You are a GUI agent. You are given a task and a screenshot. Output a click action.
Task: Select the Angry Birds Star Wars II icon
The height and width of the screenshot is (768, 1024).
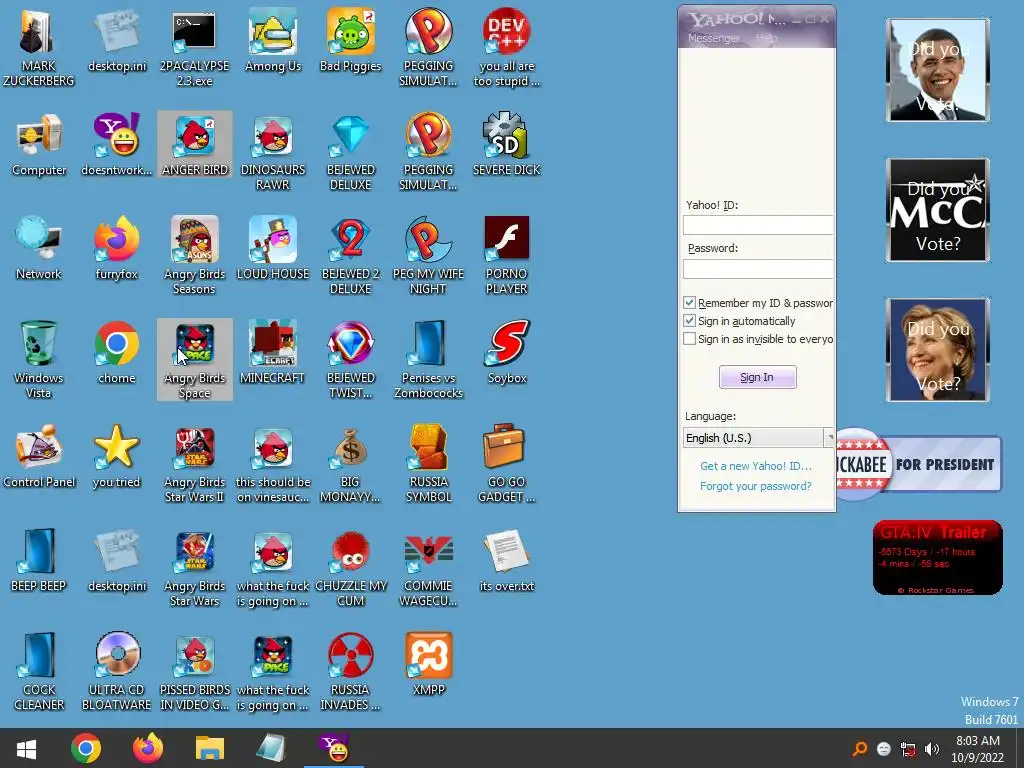[195, 465]
